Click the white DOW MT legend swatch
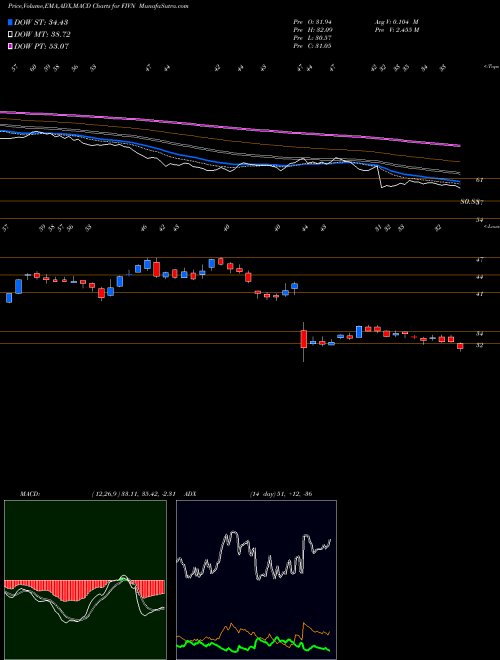The image size is (500, 660). (x=10, y=34)
